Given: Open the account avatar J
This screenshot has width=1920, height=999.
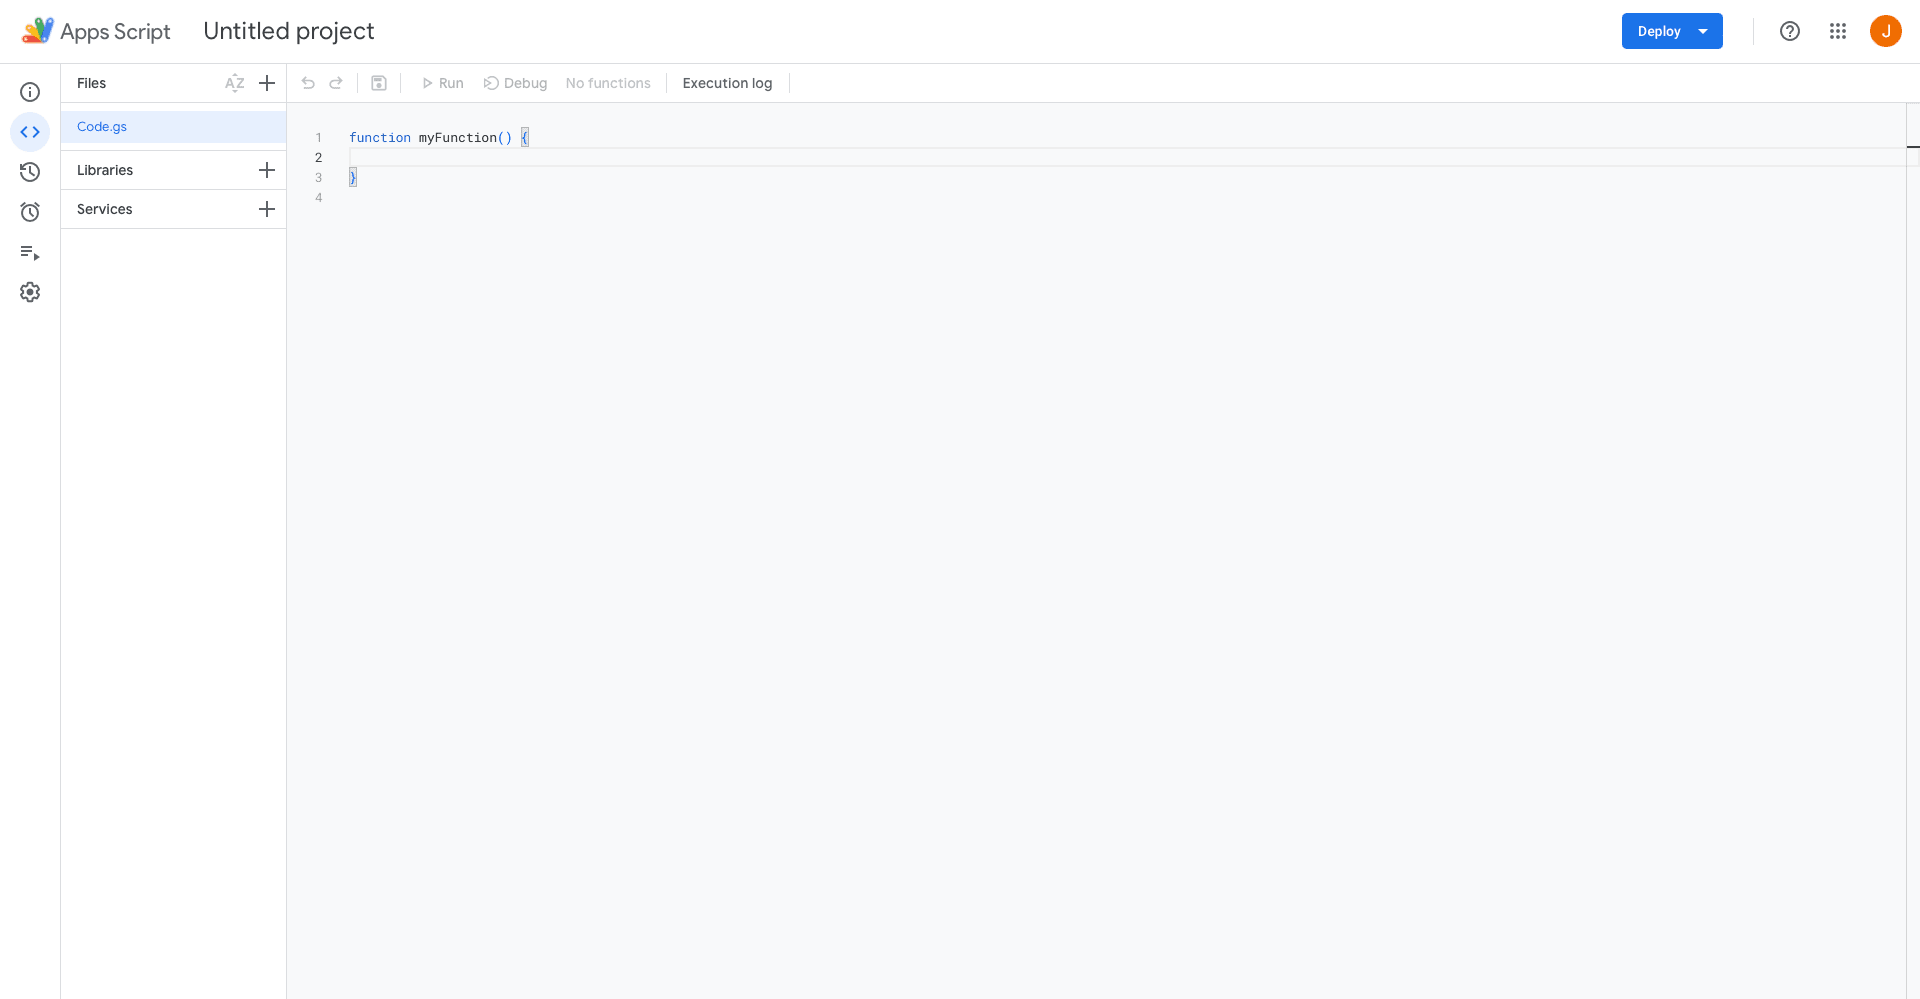Looking at the screenshot, I should click(x=1886, y=31).
